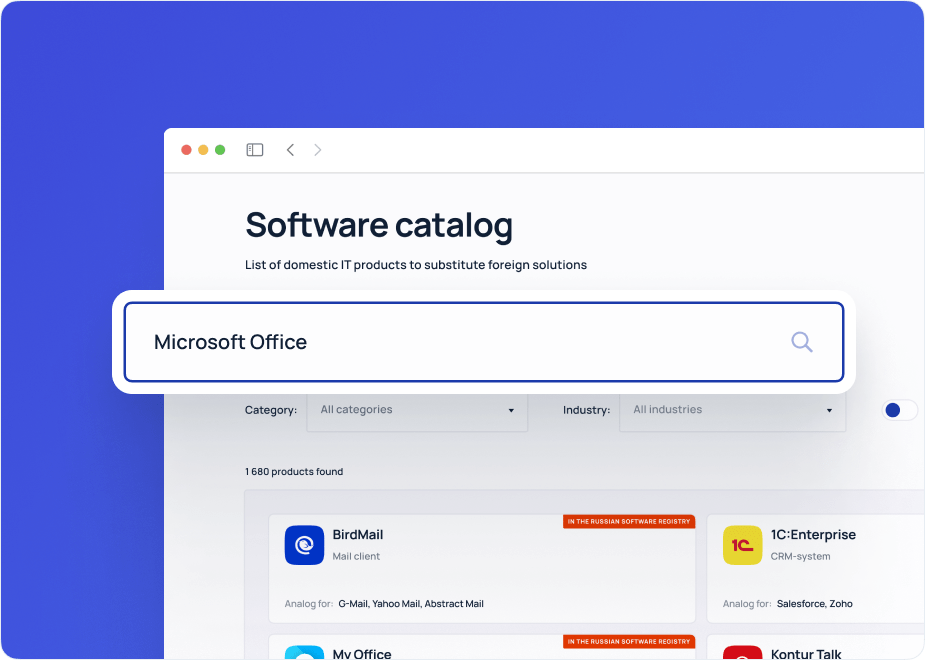The image size is (925, 660).
Task: Click the green maximize window dot
Action: (x=220, y=150)
